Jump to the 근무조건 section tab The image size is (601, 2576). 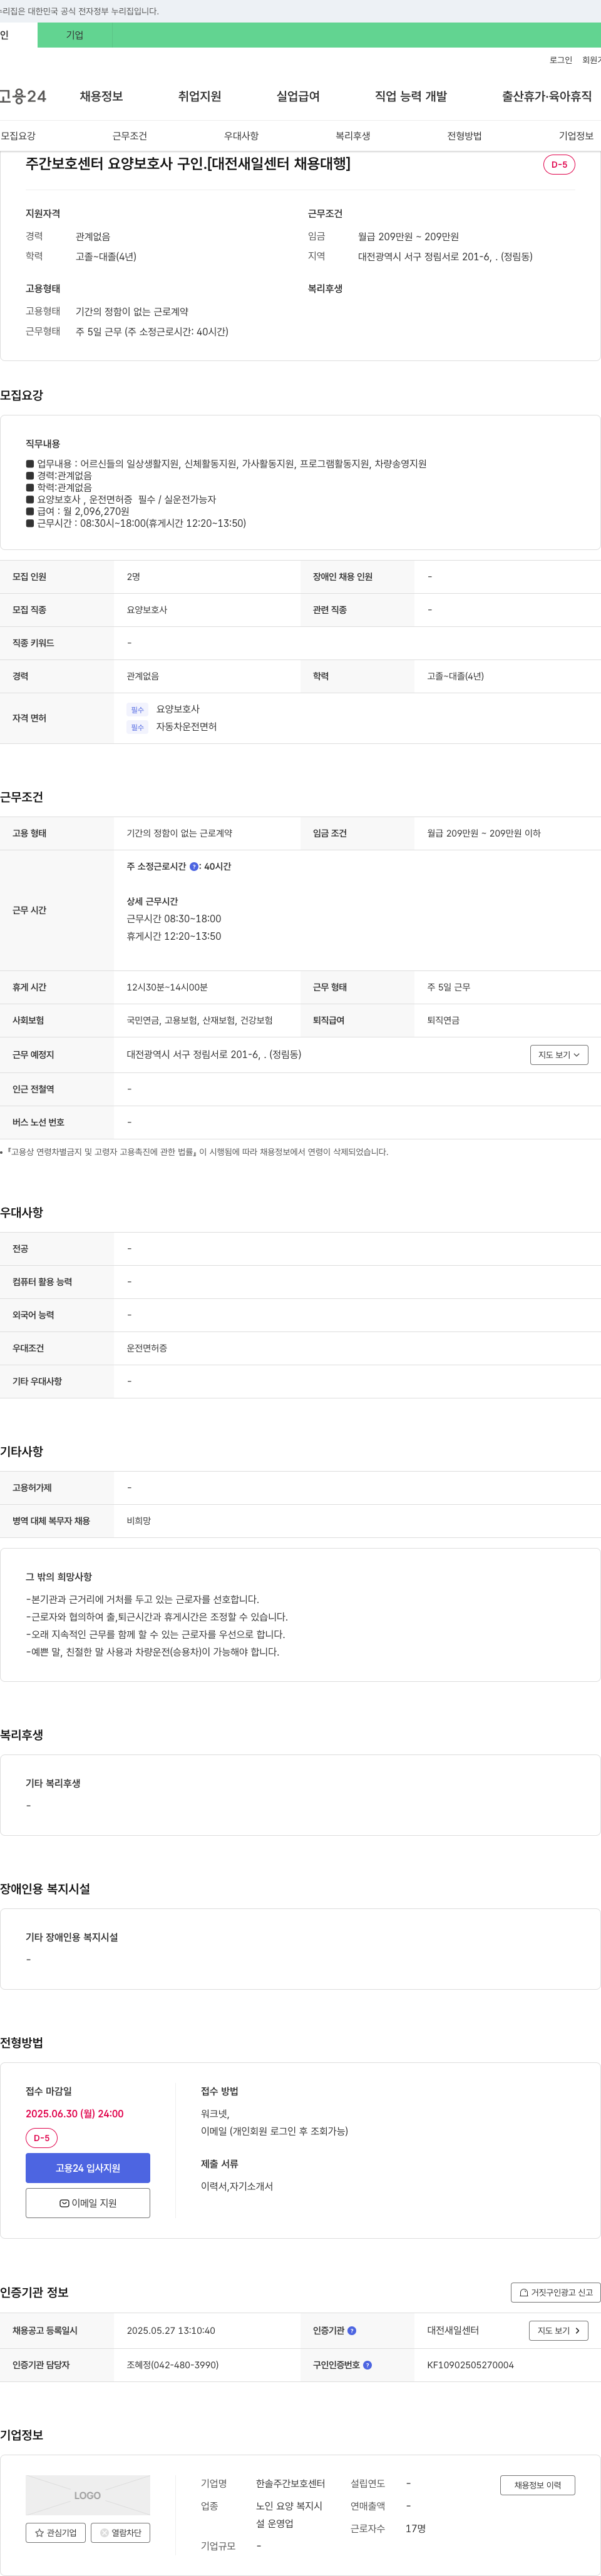[130, 136]
